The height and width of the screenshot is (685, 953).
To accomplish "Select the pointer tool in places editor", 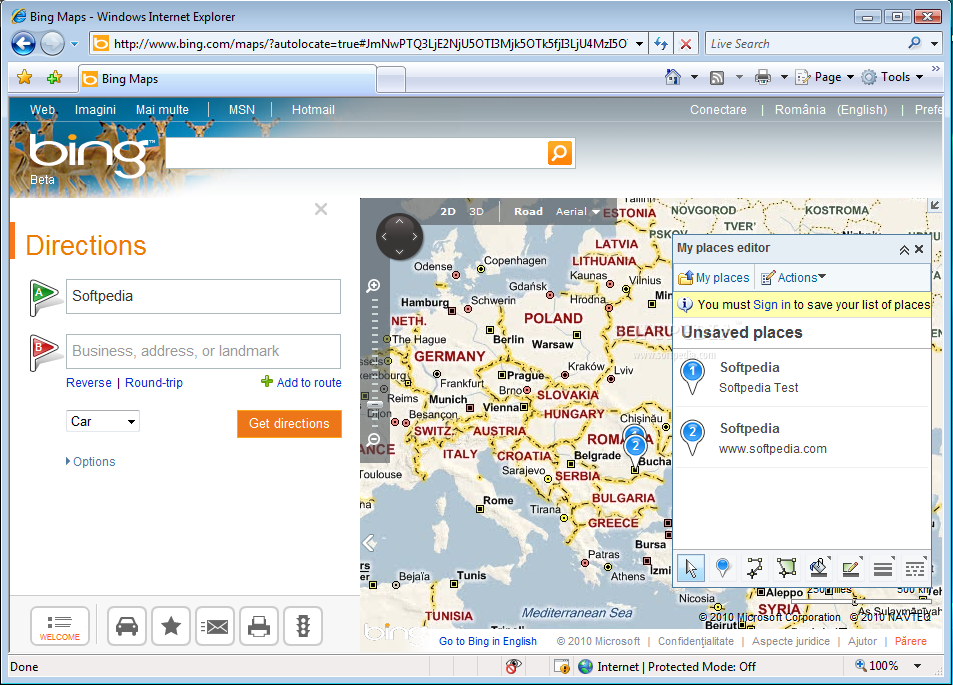I will 691,568.
